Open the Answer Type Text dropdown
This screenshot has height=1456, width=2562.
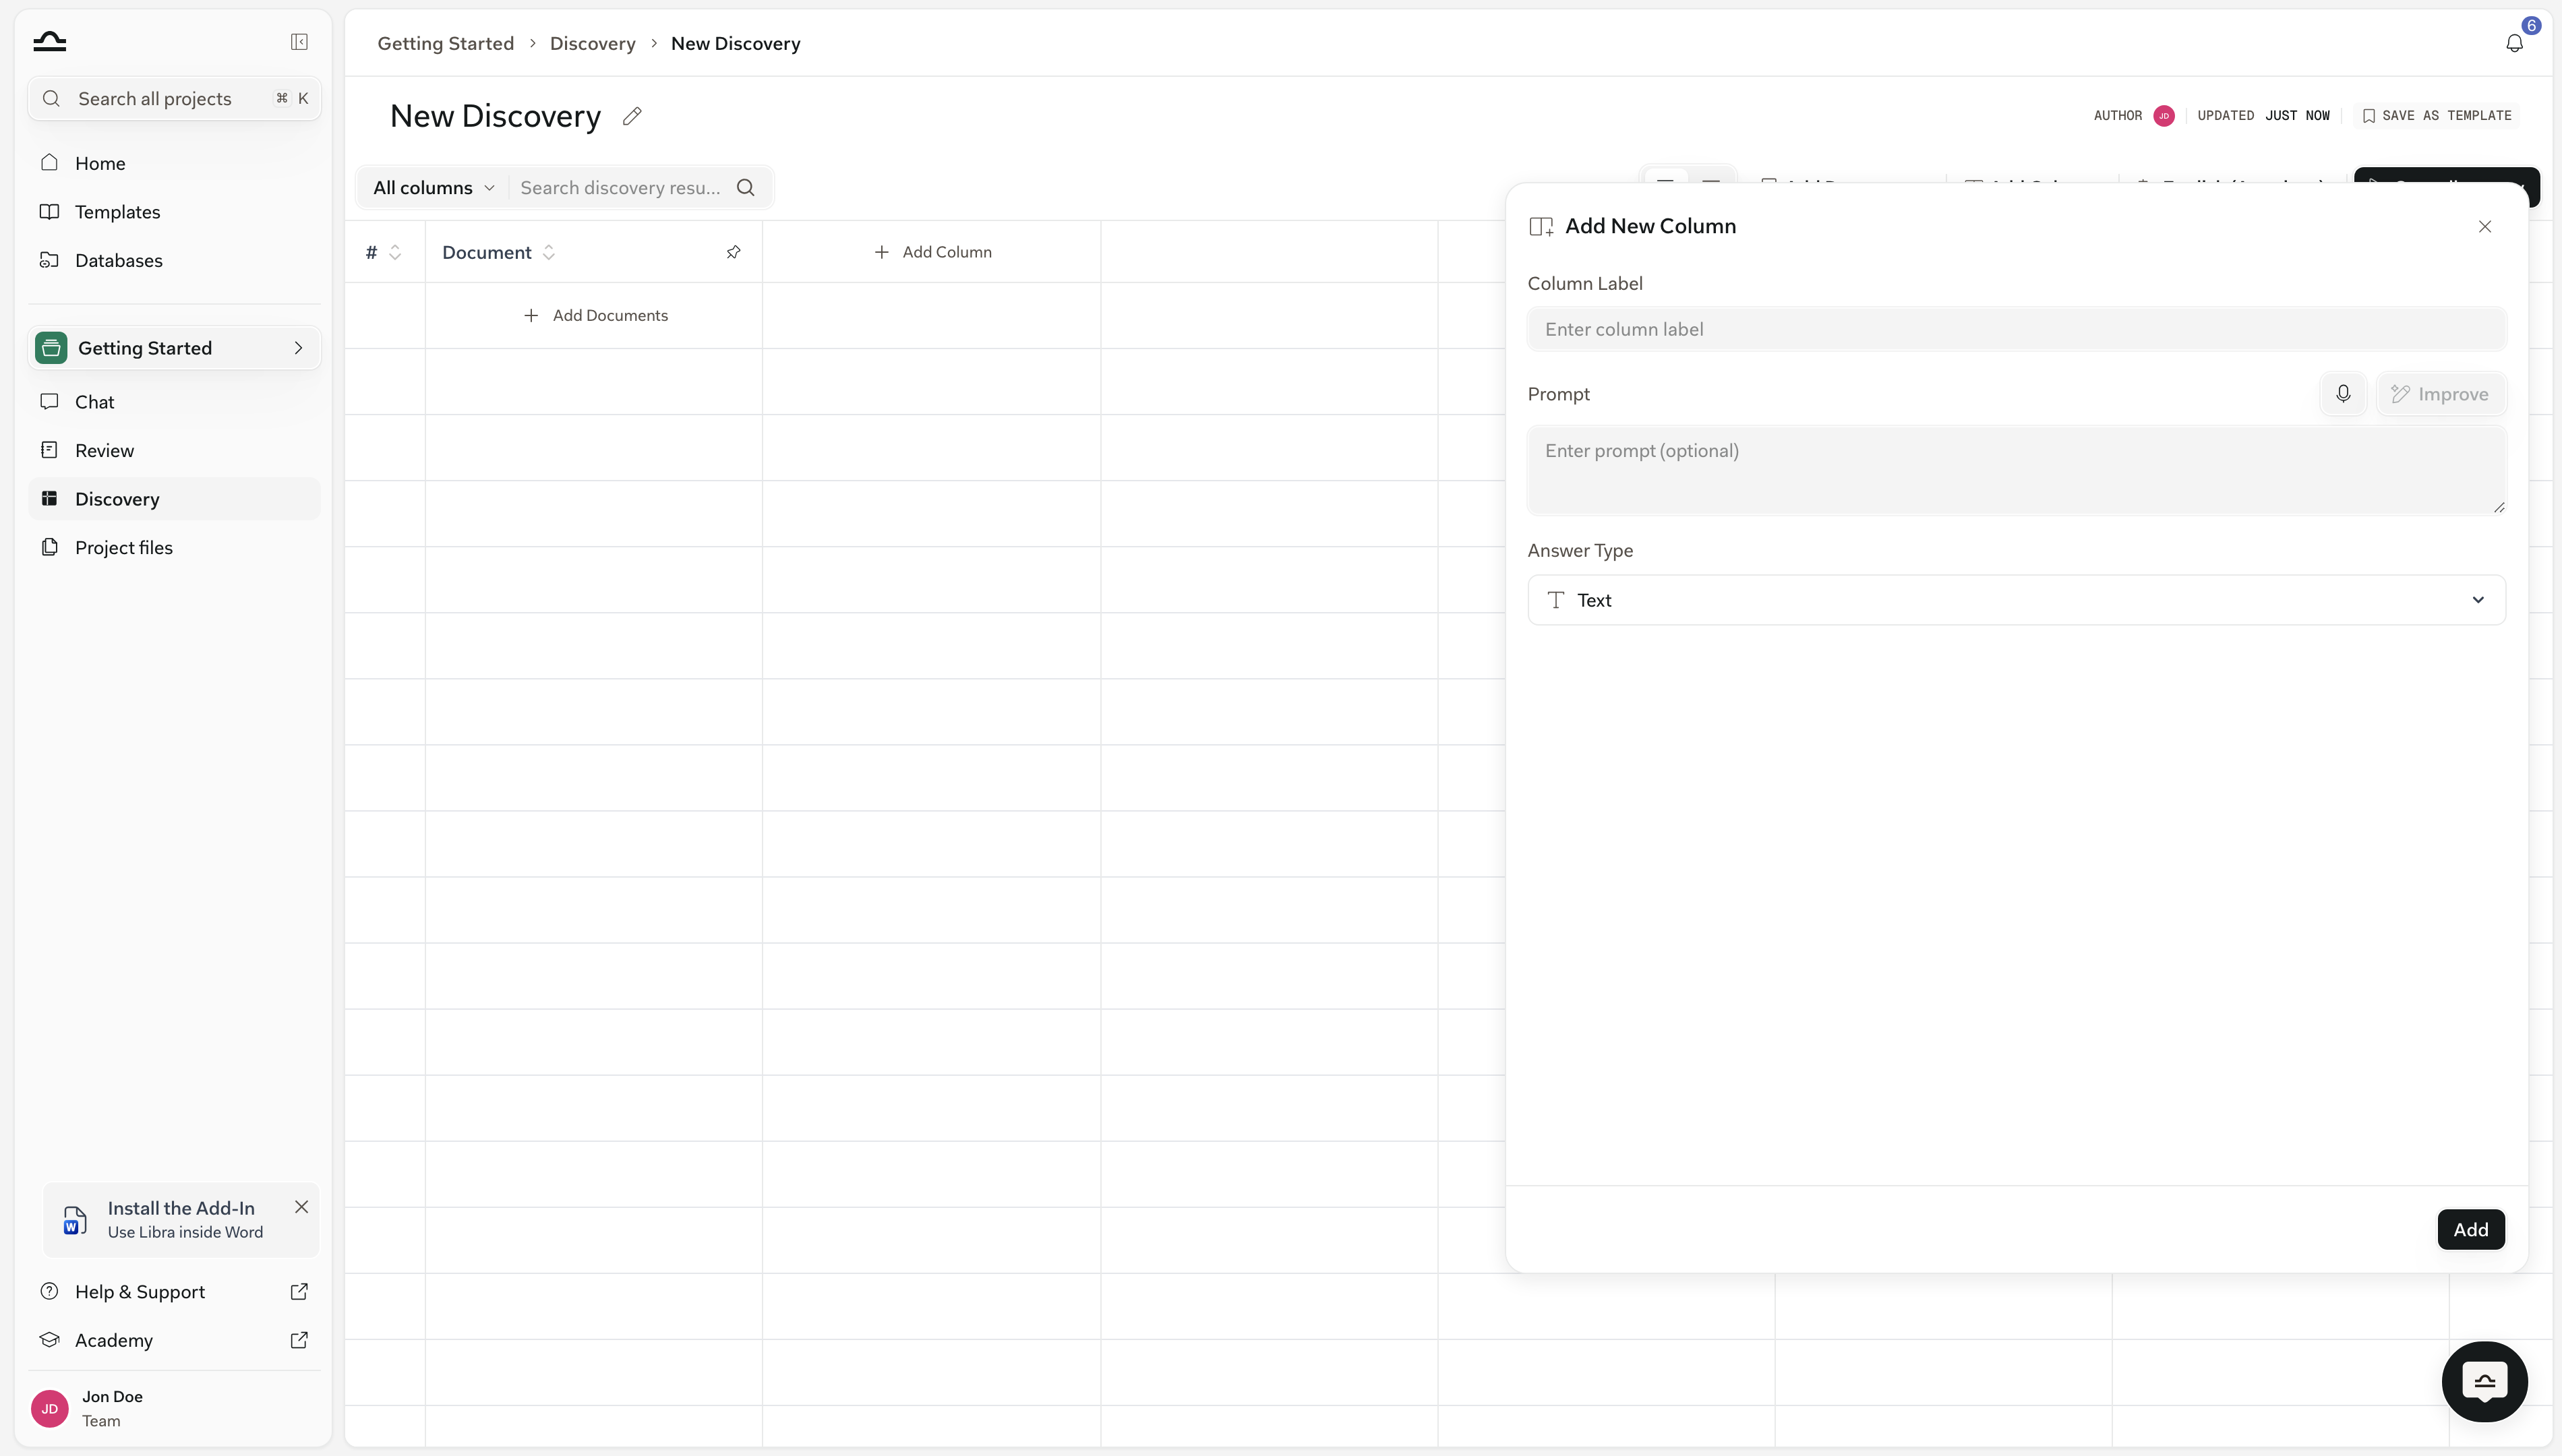(x=2016, y=600)
